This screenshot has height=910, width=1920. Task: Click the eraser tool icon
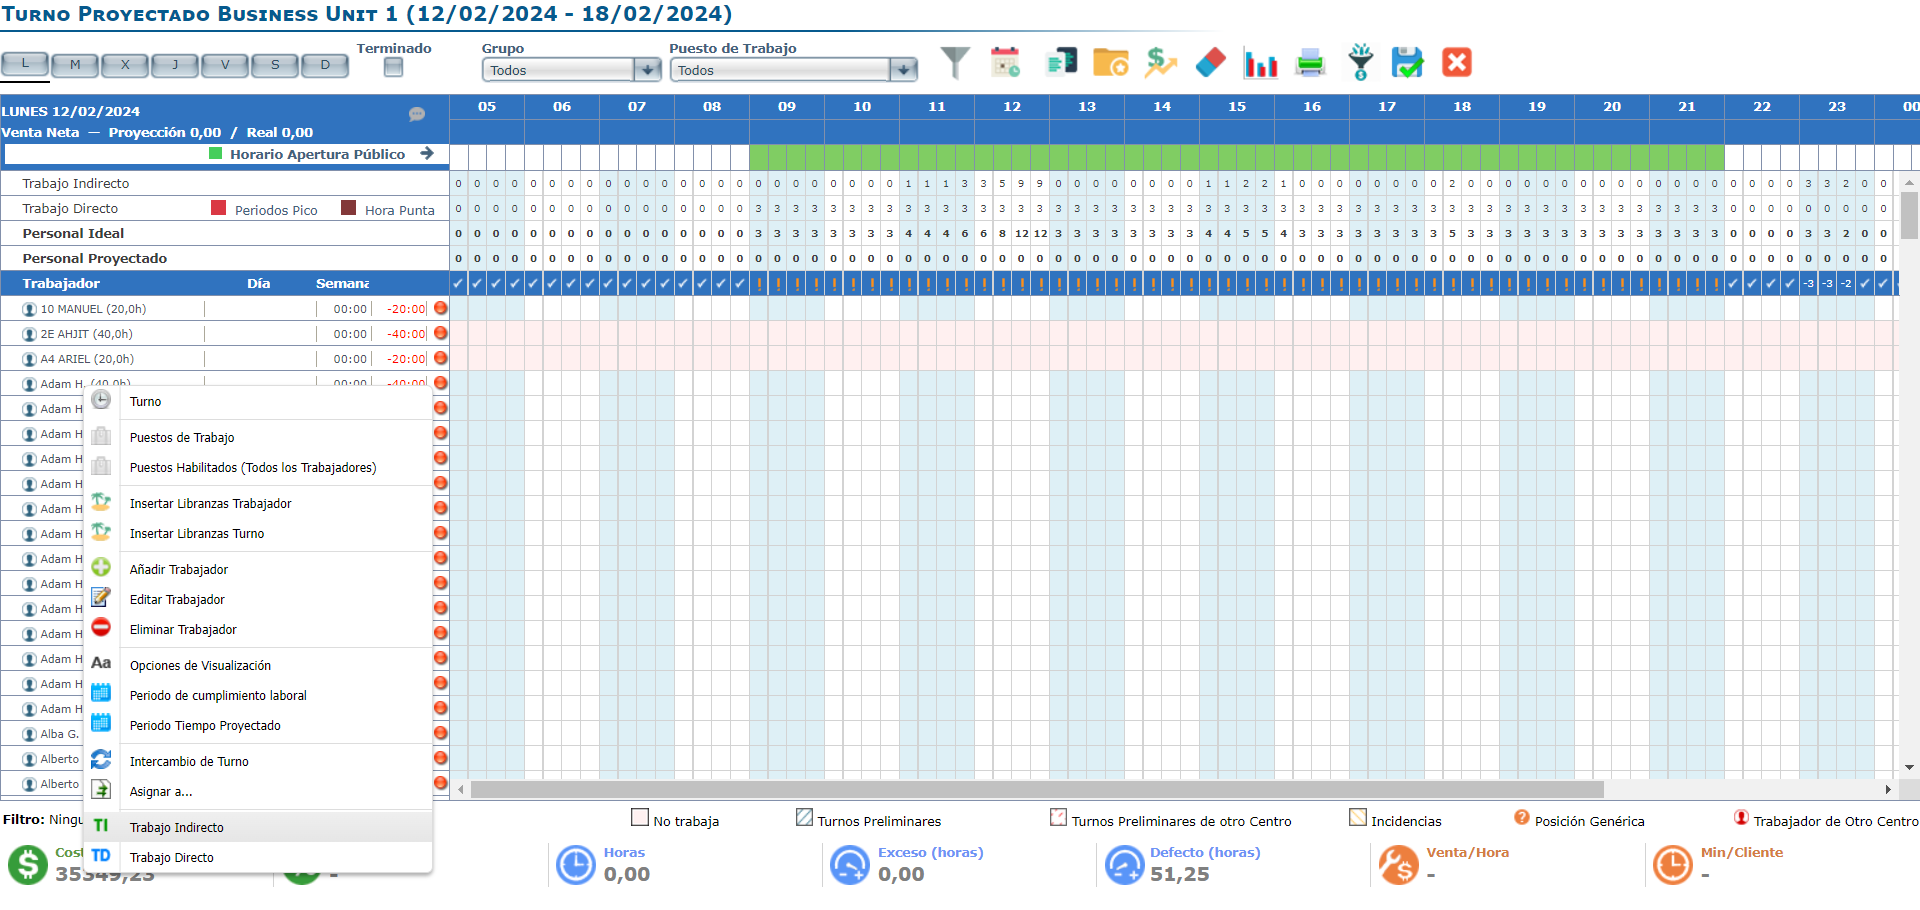point(1210,63)
